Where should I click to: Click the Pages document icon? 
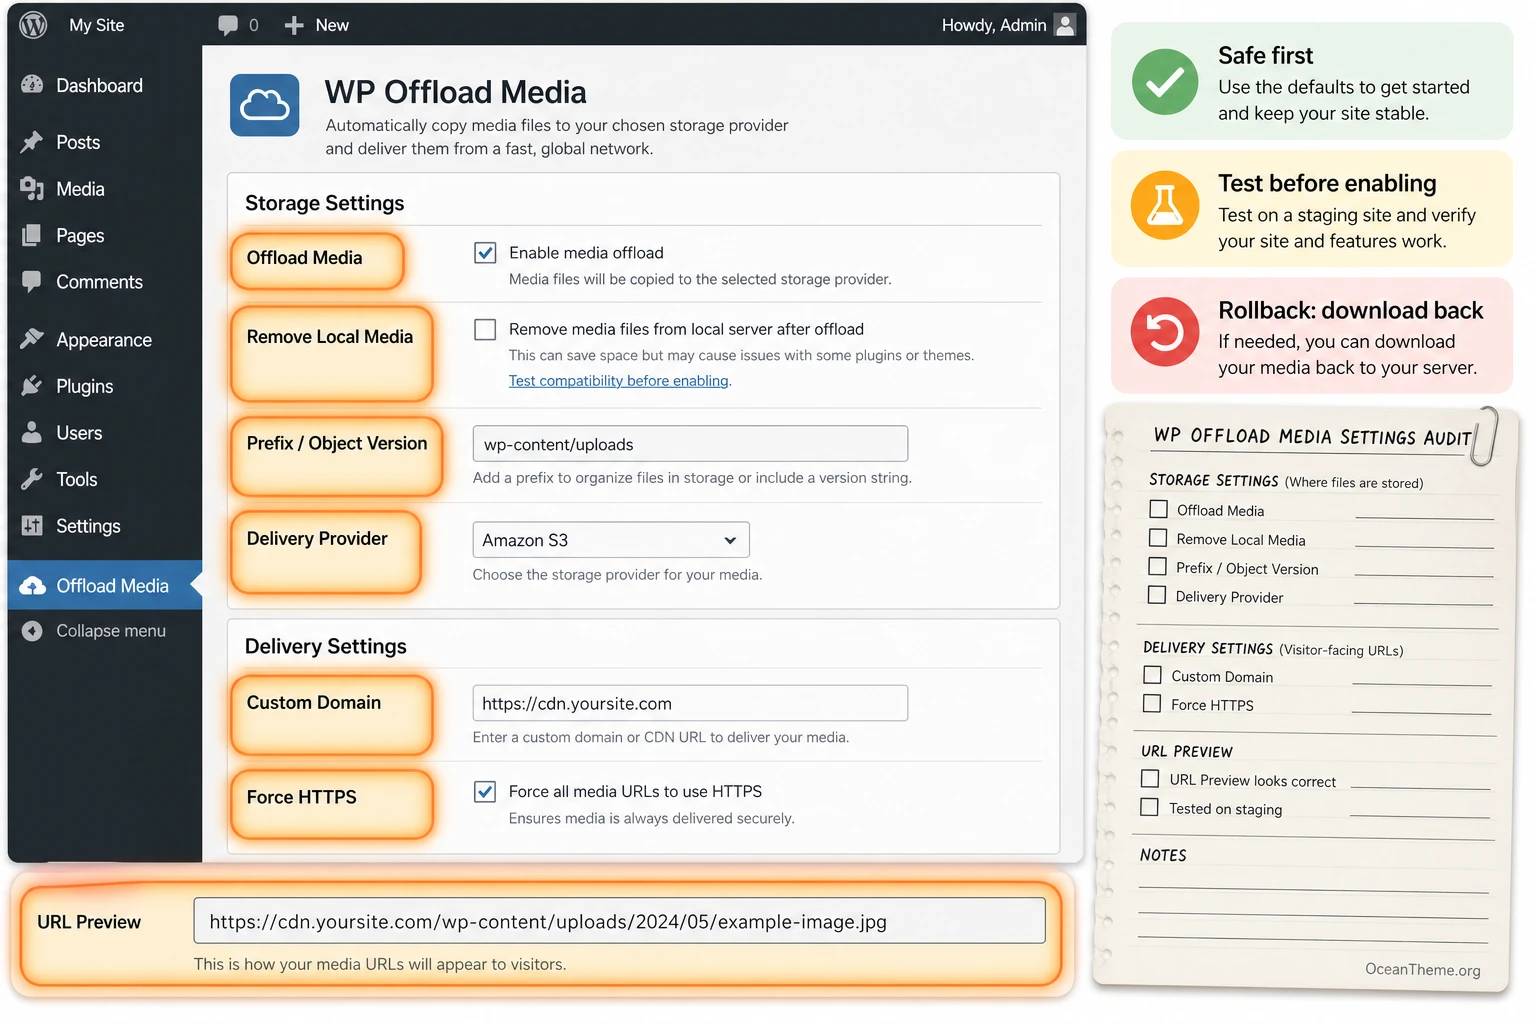32,236
